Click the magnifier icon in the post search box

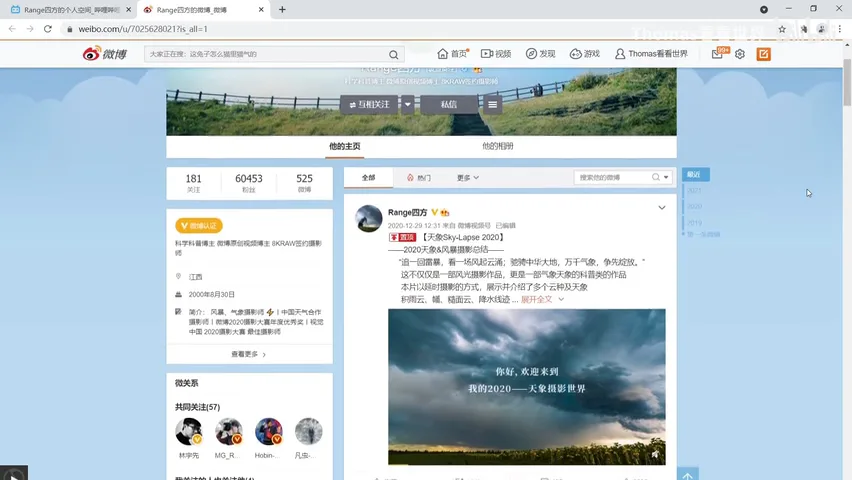pos(656,177)
